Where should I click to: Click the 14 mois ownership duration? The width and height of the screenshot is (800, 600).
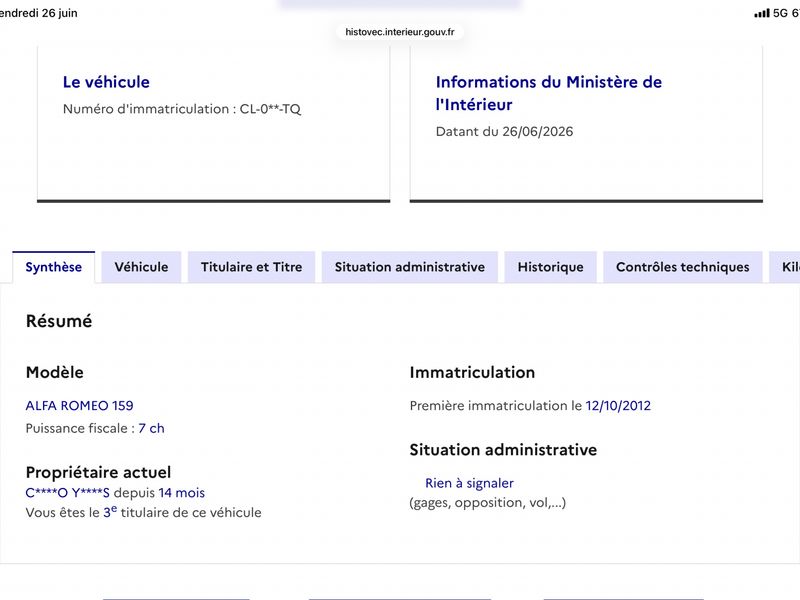click(x=182, y=493)
